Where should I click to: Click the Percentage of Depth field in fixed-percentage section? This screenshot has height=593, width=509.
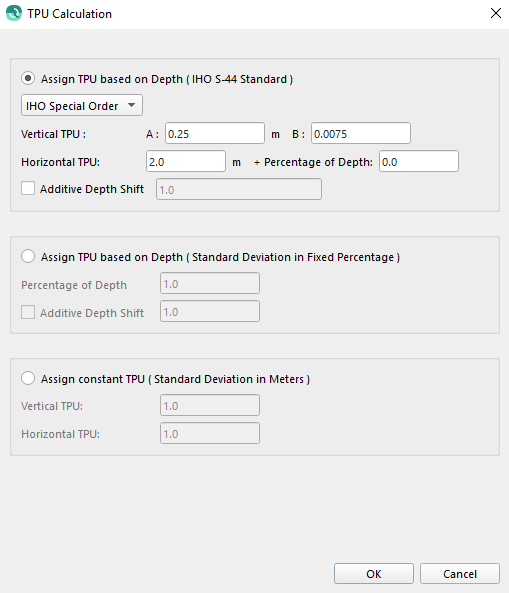pos(210,283)
